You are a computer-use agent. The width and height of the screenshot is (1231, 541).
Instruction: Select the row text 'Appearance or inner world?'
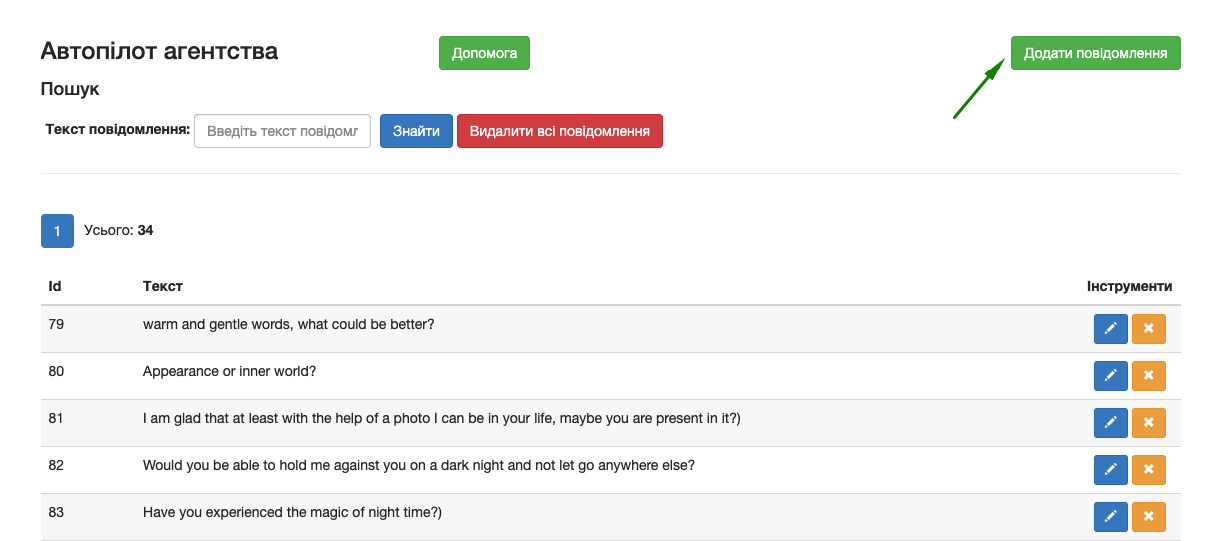pyautogui.click(x=229, y=372)
